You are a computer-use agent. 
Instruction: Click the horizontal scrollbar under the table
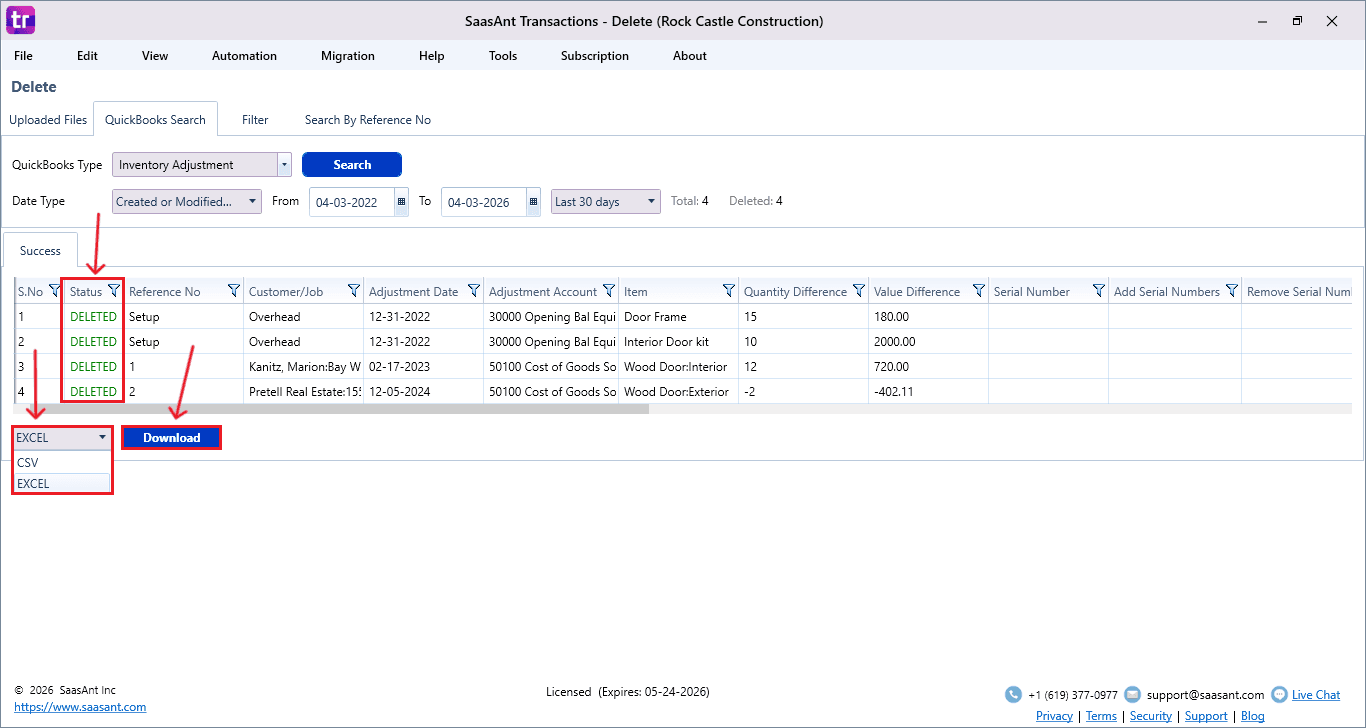332,409
